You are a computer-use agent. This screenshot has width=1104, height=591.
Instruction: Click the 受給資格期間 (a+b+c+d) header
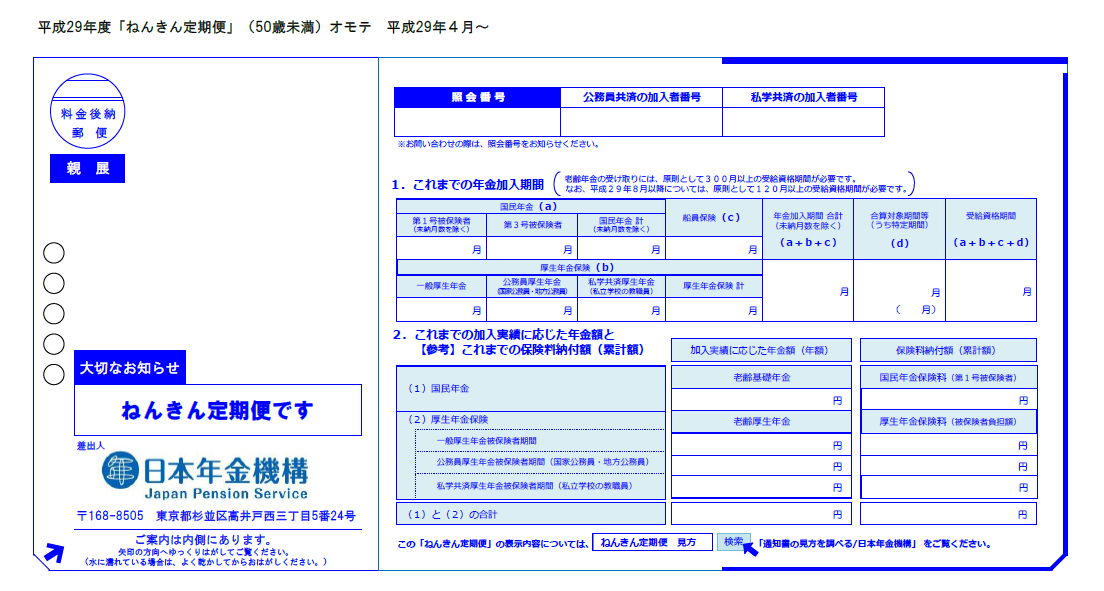pos(991,230)
